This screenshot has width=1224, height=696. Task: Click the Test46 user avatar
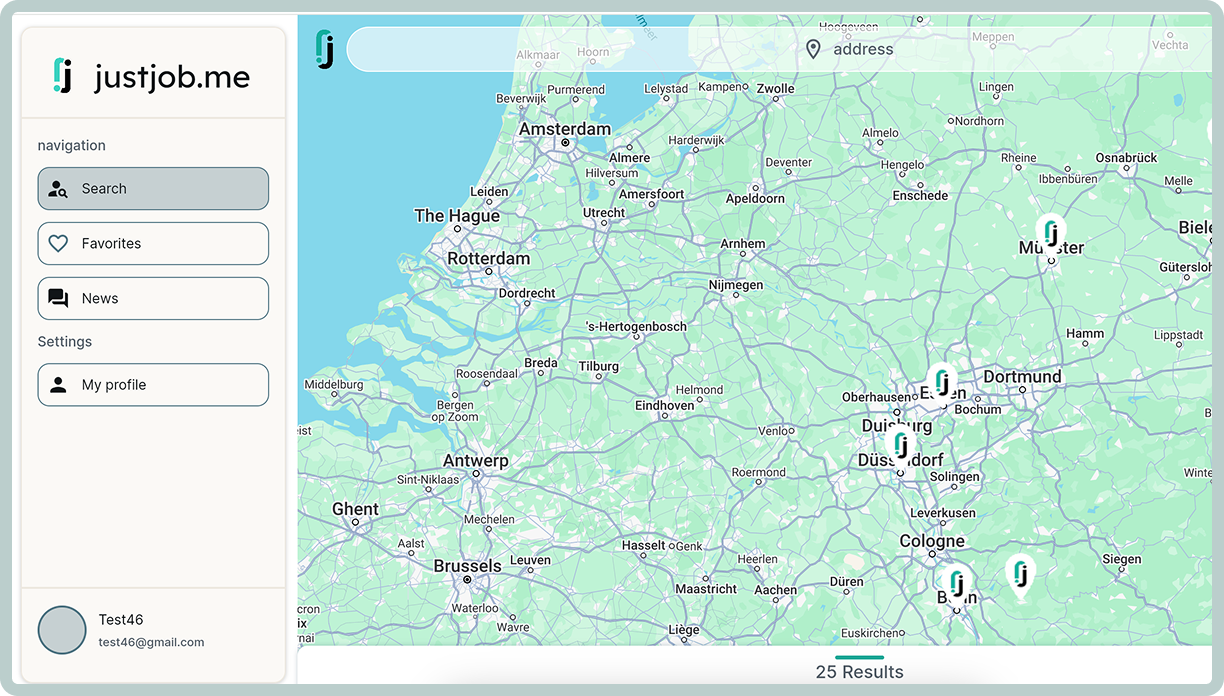point(62,630)
